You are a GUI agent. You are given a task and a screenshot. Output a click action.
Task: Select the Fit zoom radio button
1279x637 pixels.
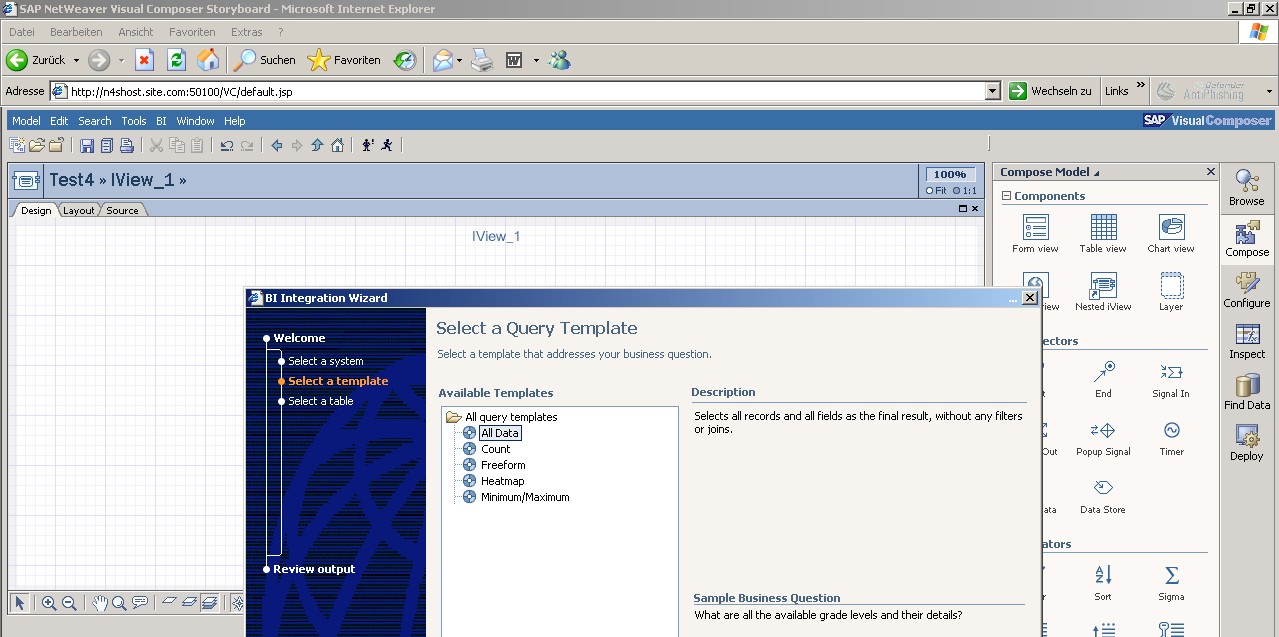930,190
